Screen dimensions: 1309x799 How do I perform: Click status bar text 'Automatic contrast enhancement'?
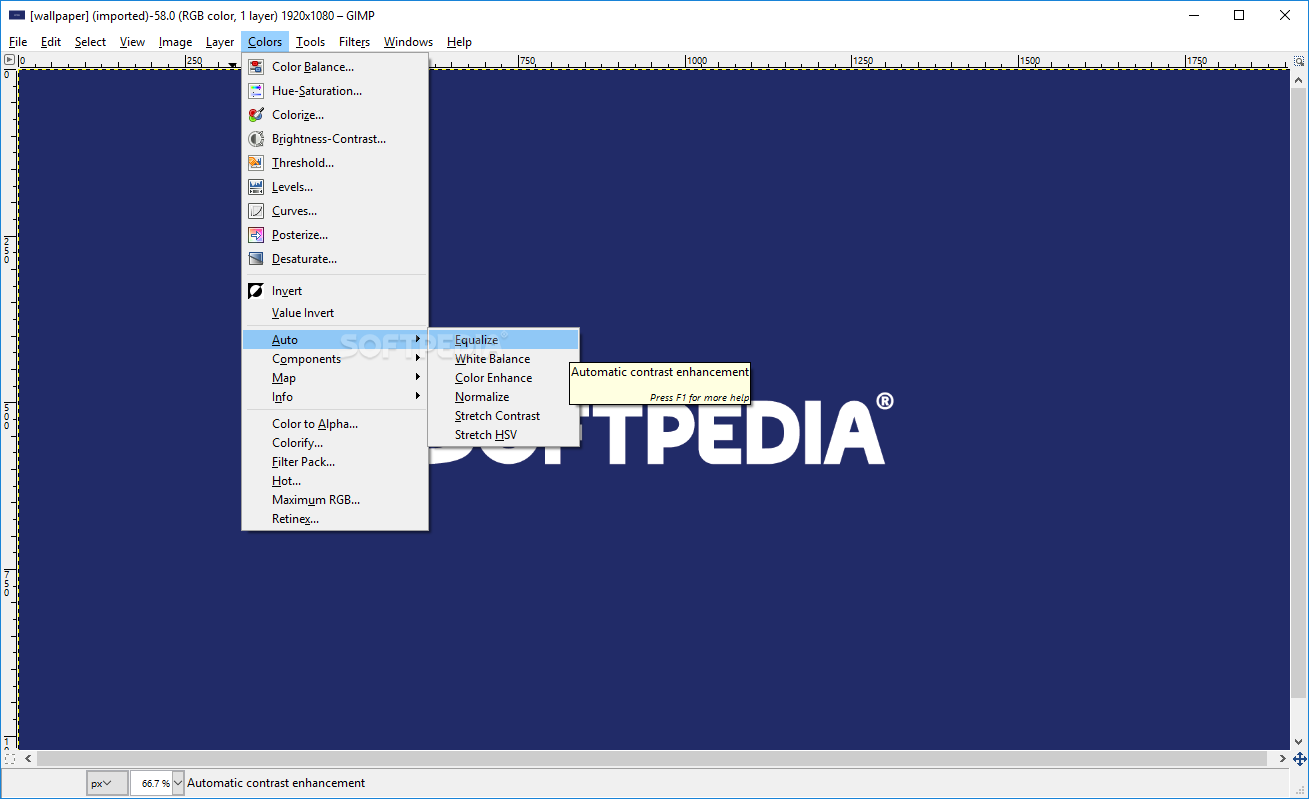(276, 783)
